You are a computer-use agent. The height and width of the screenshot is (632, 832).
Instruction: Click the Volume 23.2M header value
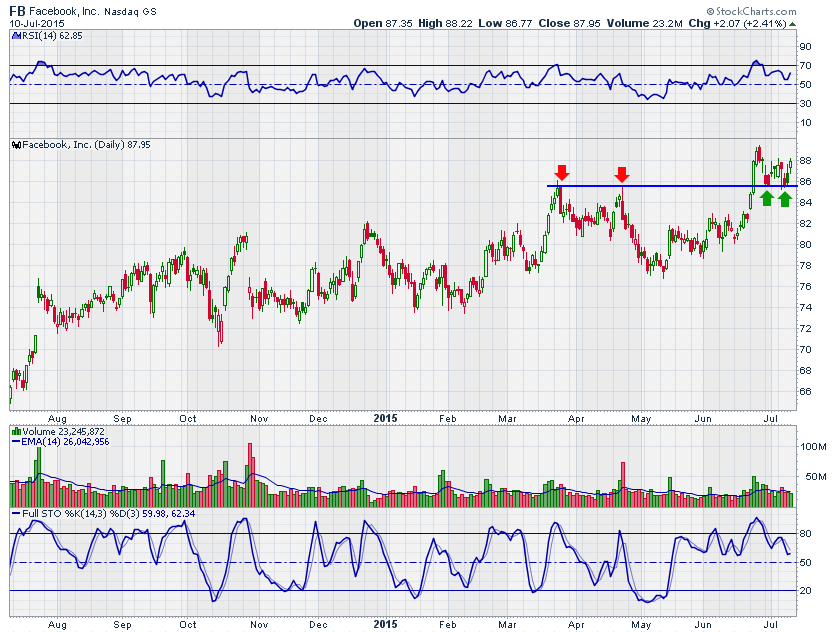pyautogui.click(x=645, y=23)
